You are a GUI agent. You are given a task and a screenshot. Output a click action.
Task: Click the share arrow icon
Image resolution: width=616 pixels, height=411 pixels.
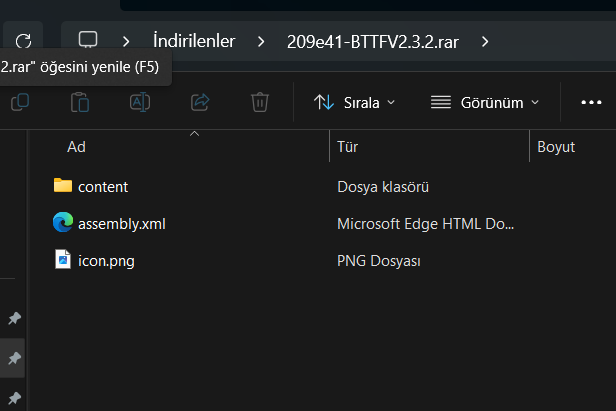pyautogui.click(x=200, y=102)
